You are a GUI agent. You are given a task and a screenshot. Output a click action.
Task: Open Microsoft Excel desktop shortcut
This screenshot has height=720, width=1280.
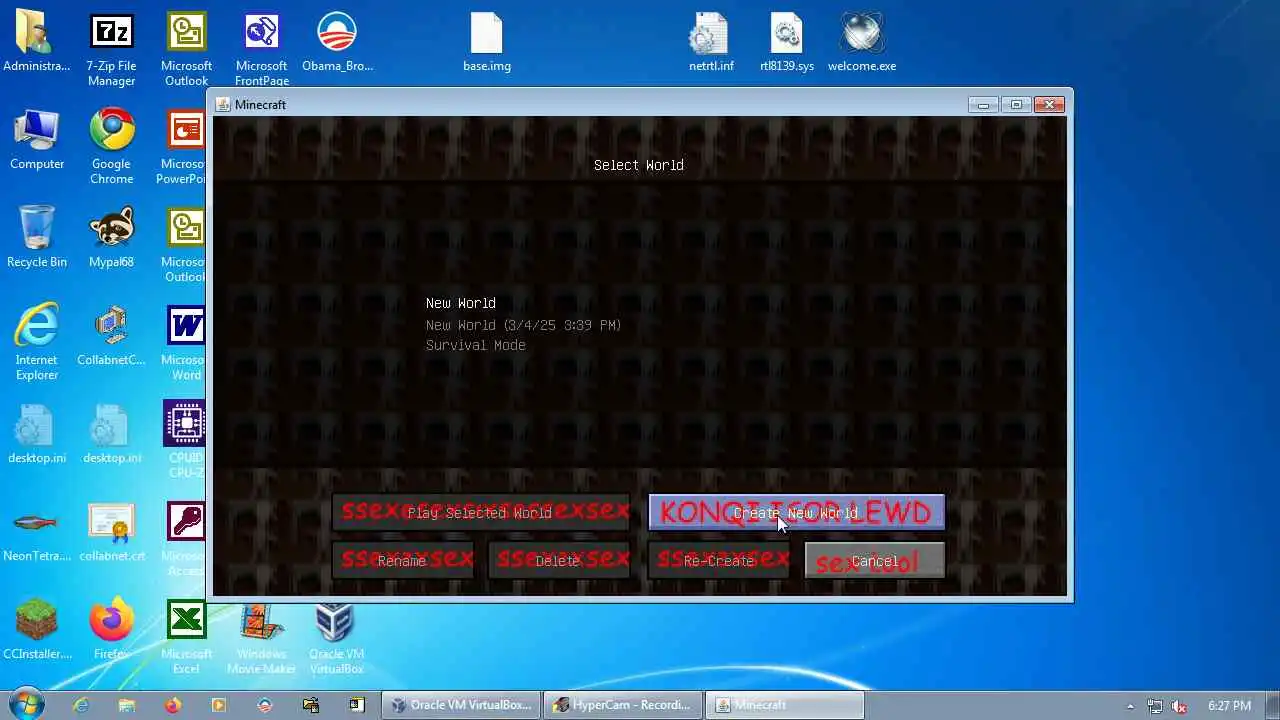pyautogui.click(x=186, y=637)
